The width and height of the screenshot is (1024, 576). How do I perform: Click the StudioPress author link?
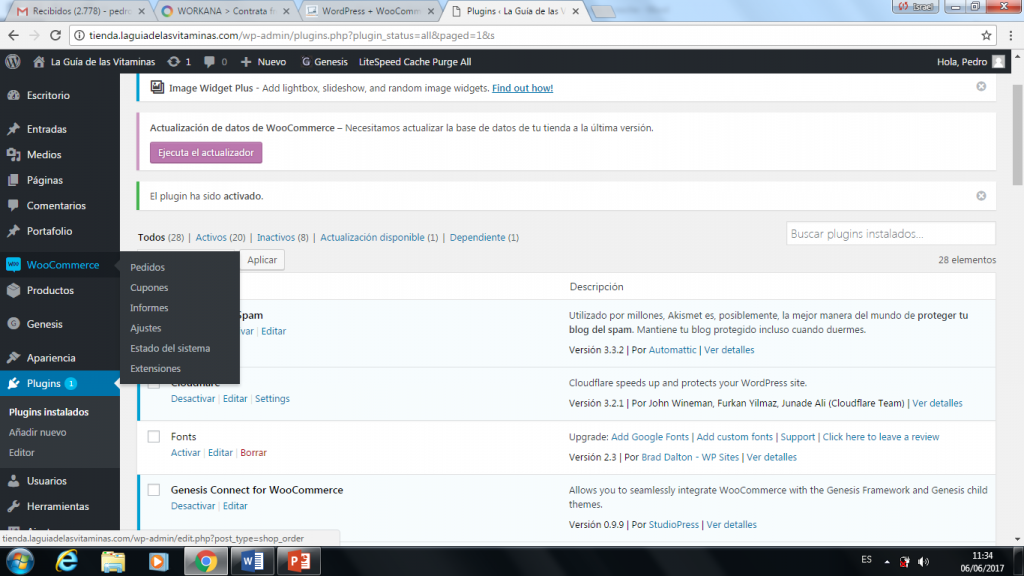pyautogui.click(x=673, y=524)
